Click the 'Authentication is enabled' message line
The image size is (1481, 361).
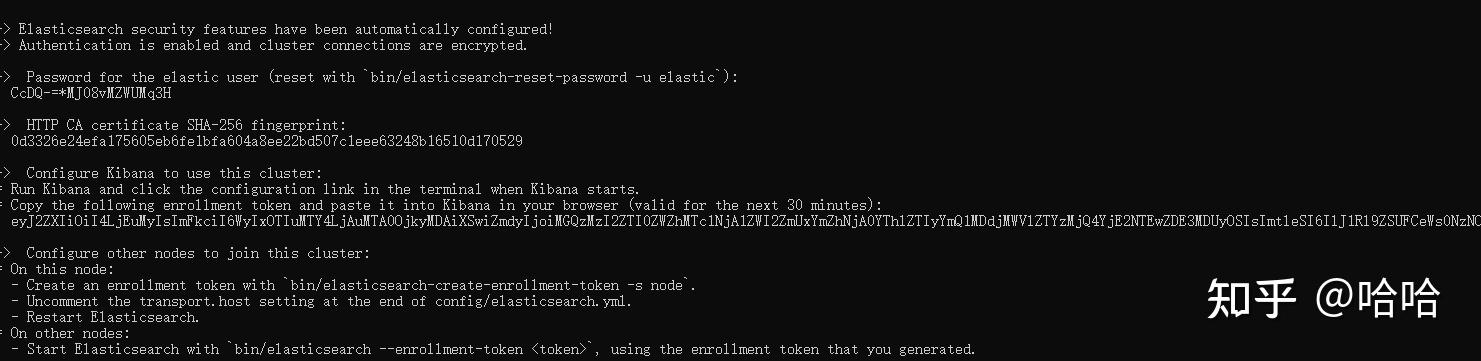[x=272, y=45]
